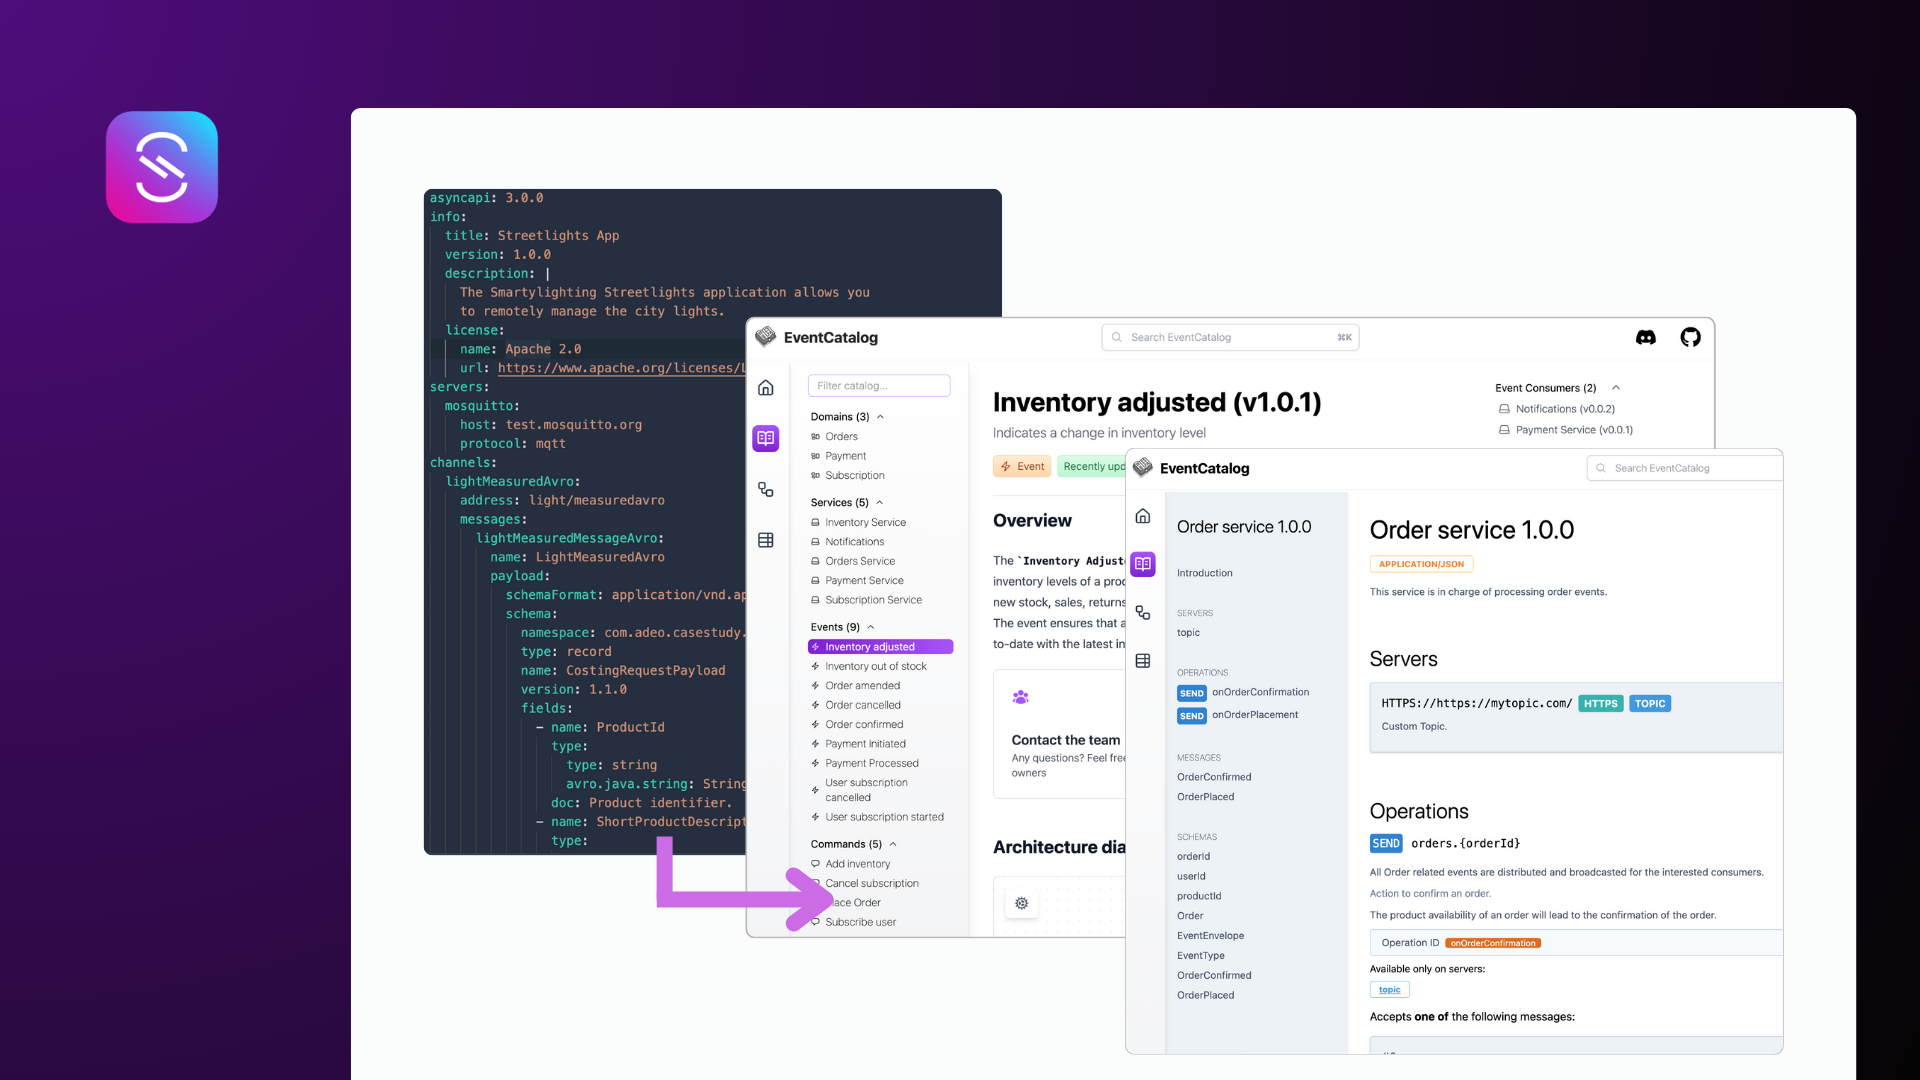Click home icon in Order service window
Screen dimensions: 1920x1080
pos(1143,516)
